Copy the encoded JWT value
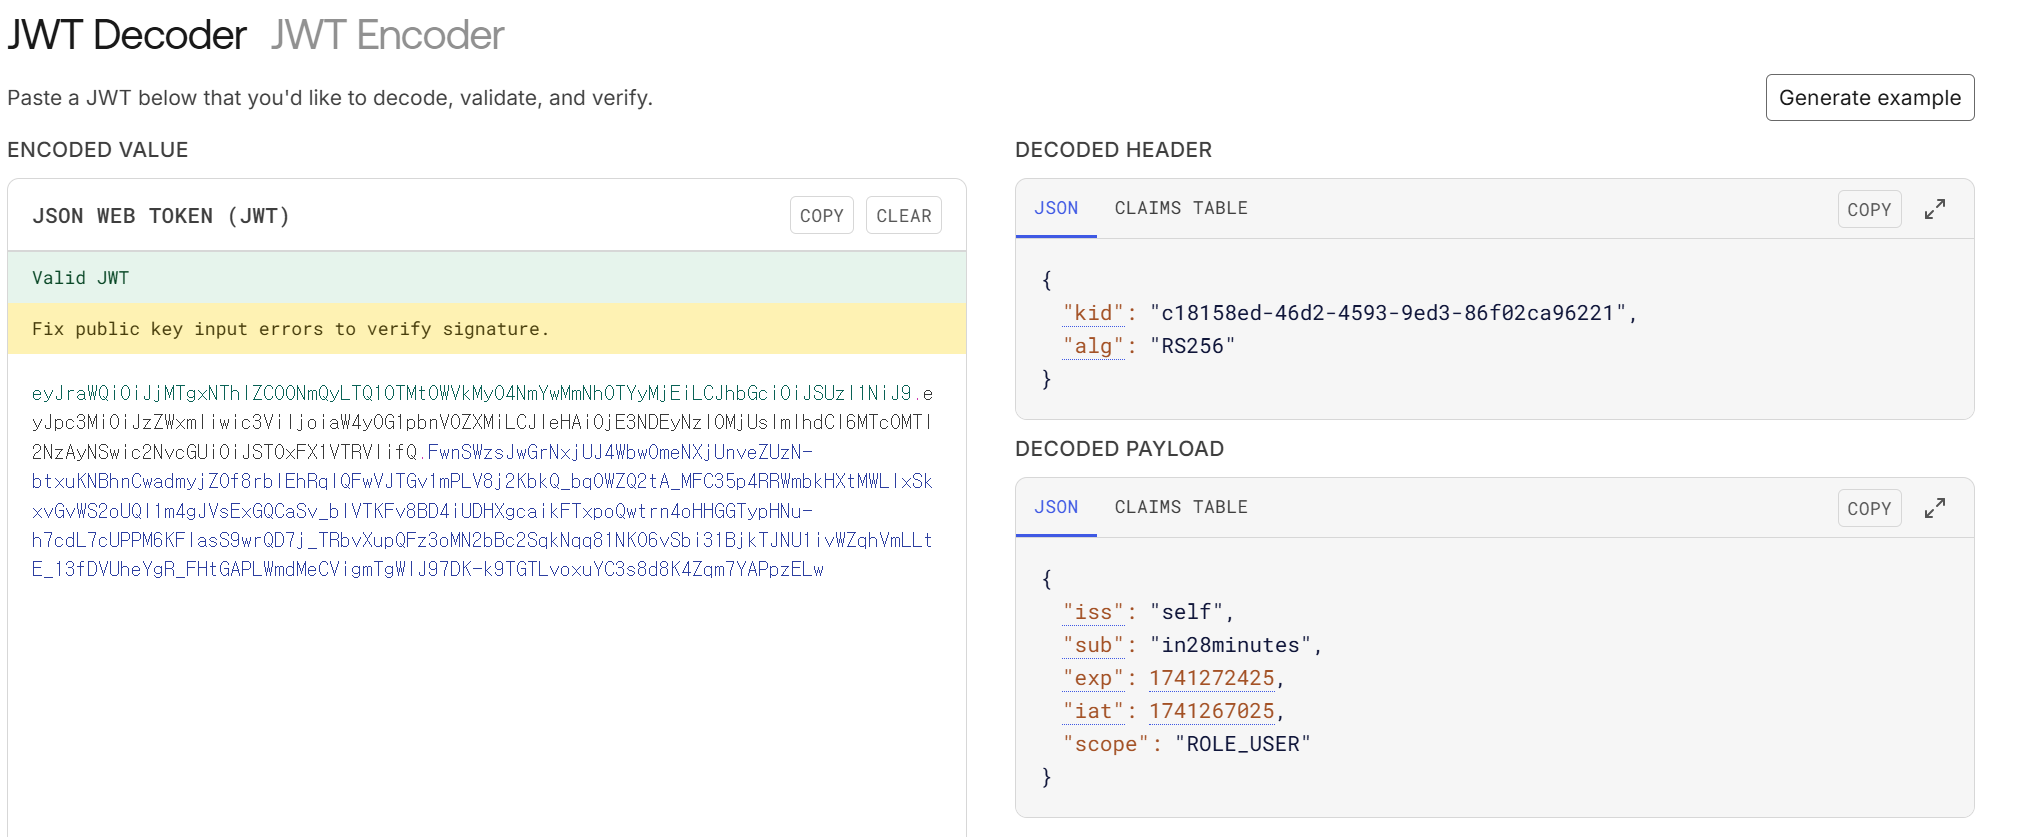Image resolution: width=2029 pixels, height=837 pixels. [x=821, y=215]
